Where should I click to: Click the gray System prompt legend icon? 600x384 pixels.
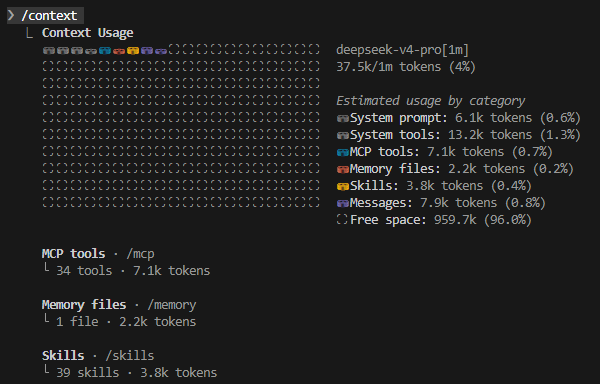click(342, 118)
